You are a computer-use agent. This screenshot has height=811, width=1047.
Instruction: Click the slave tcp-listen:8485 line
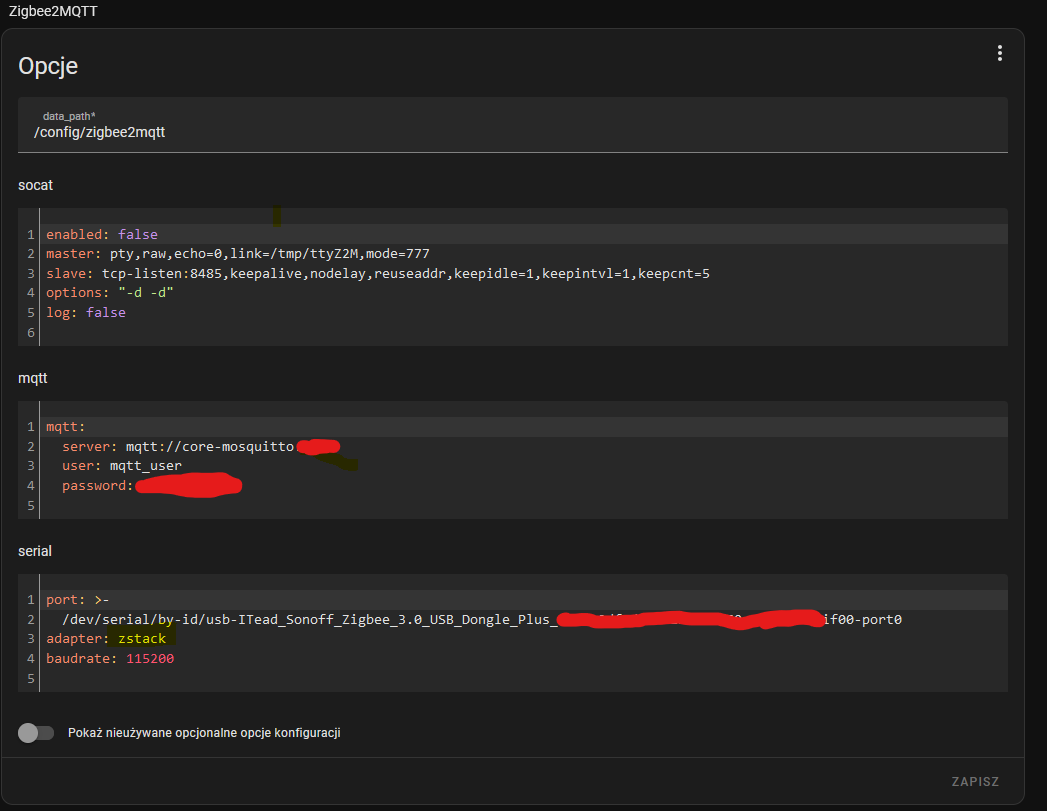[x=377, y=274]
